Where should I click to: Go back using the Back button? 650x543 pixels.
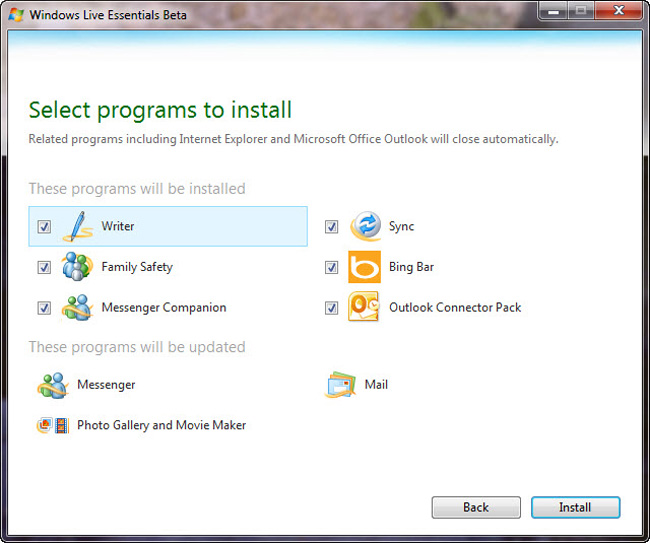click(476, 507)
